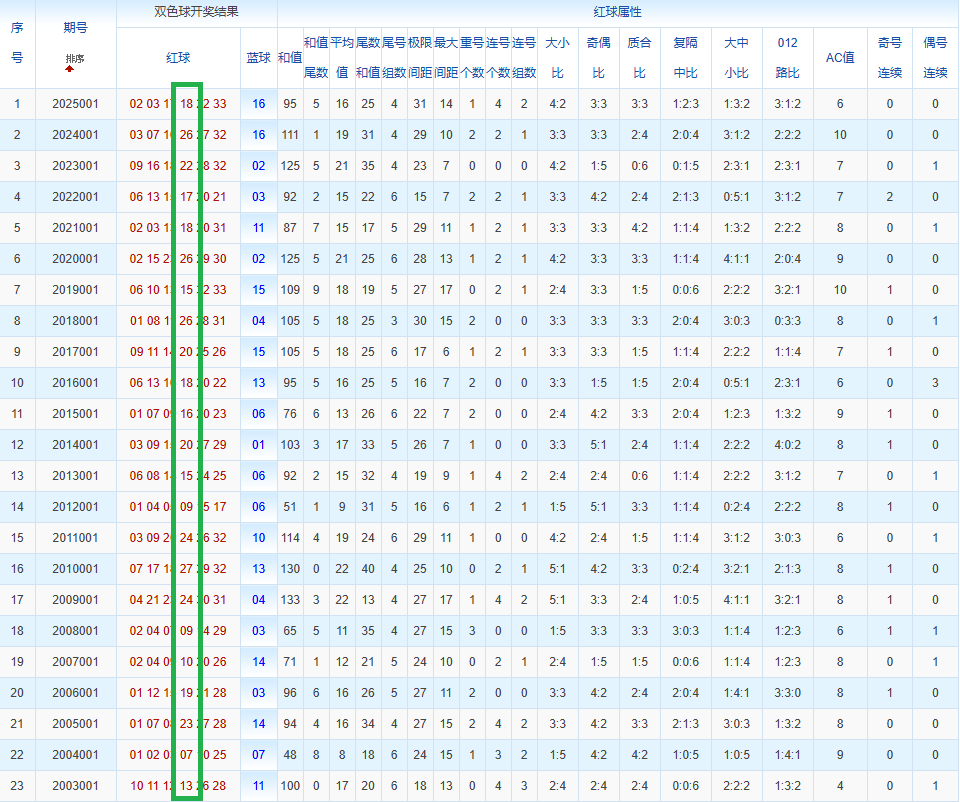This screenshot has width=960, height=802.
Task: Click period number 2025001
Action: pyautogui.click(x=75, y=104)
